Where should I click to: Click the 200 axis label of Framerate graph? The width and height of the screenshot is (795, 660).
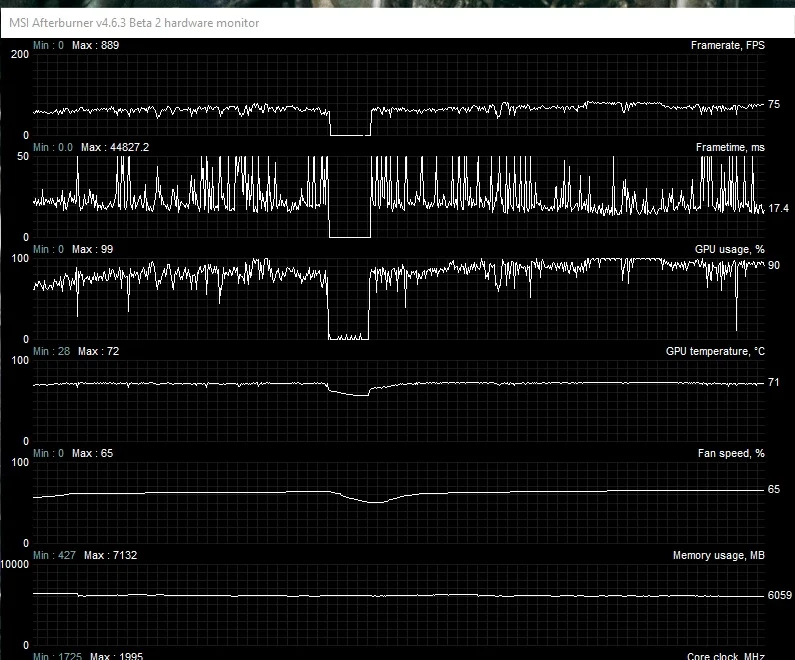coord(20,54)
